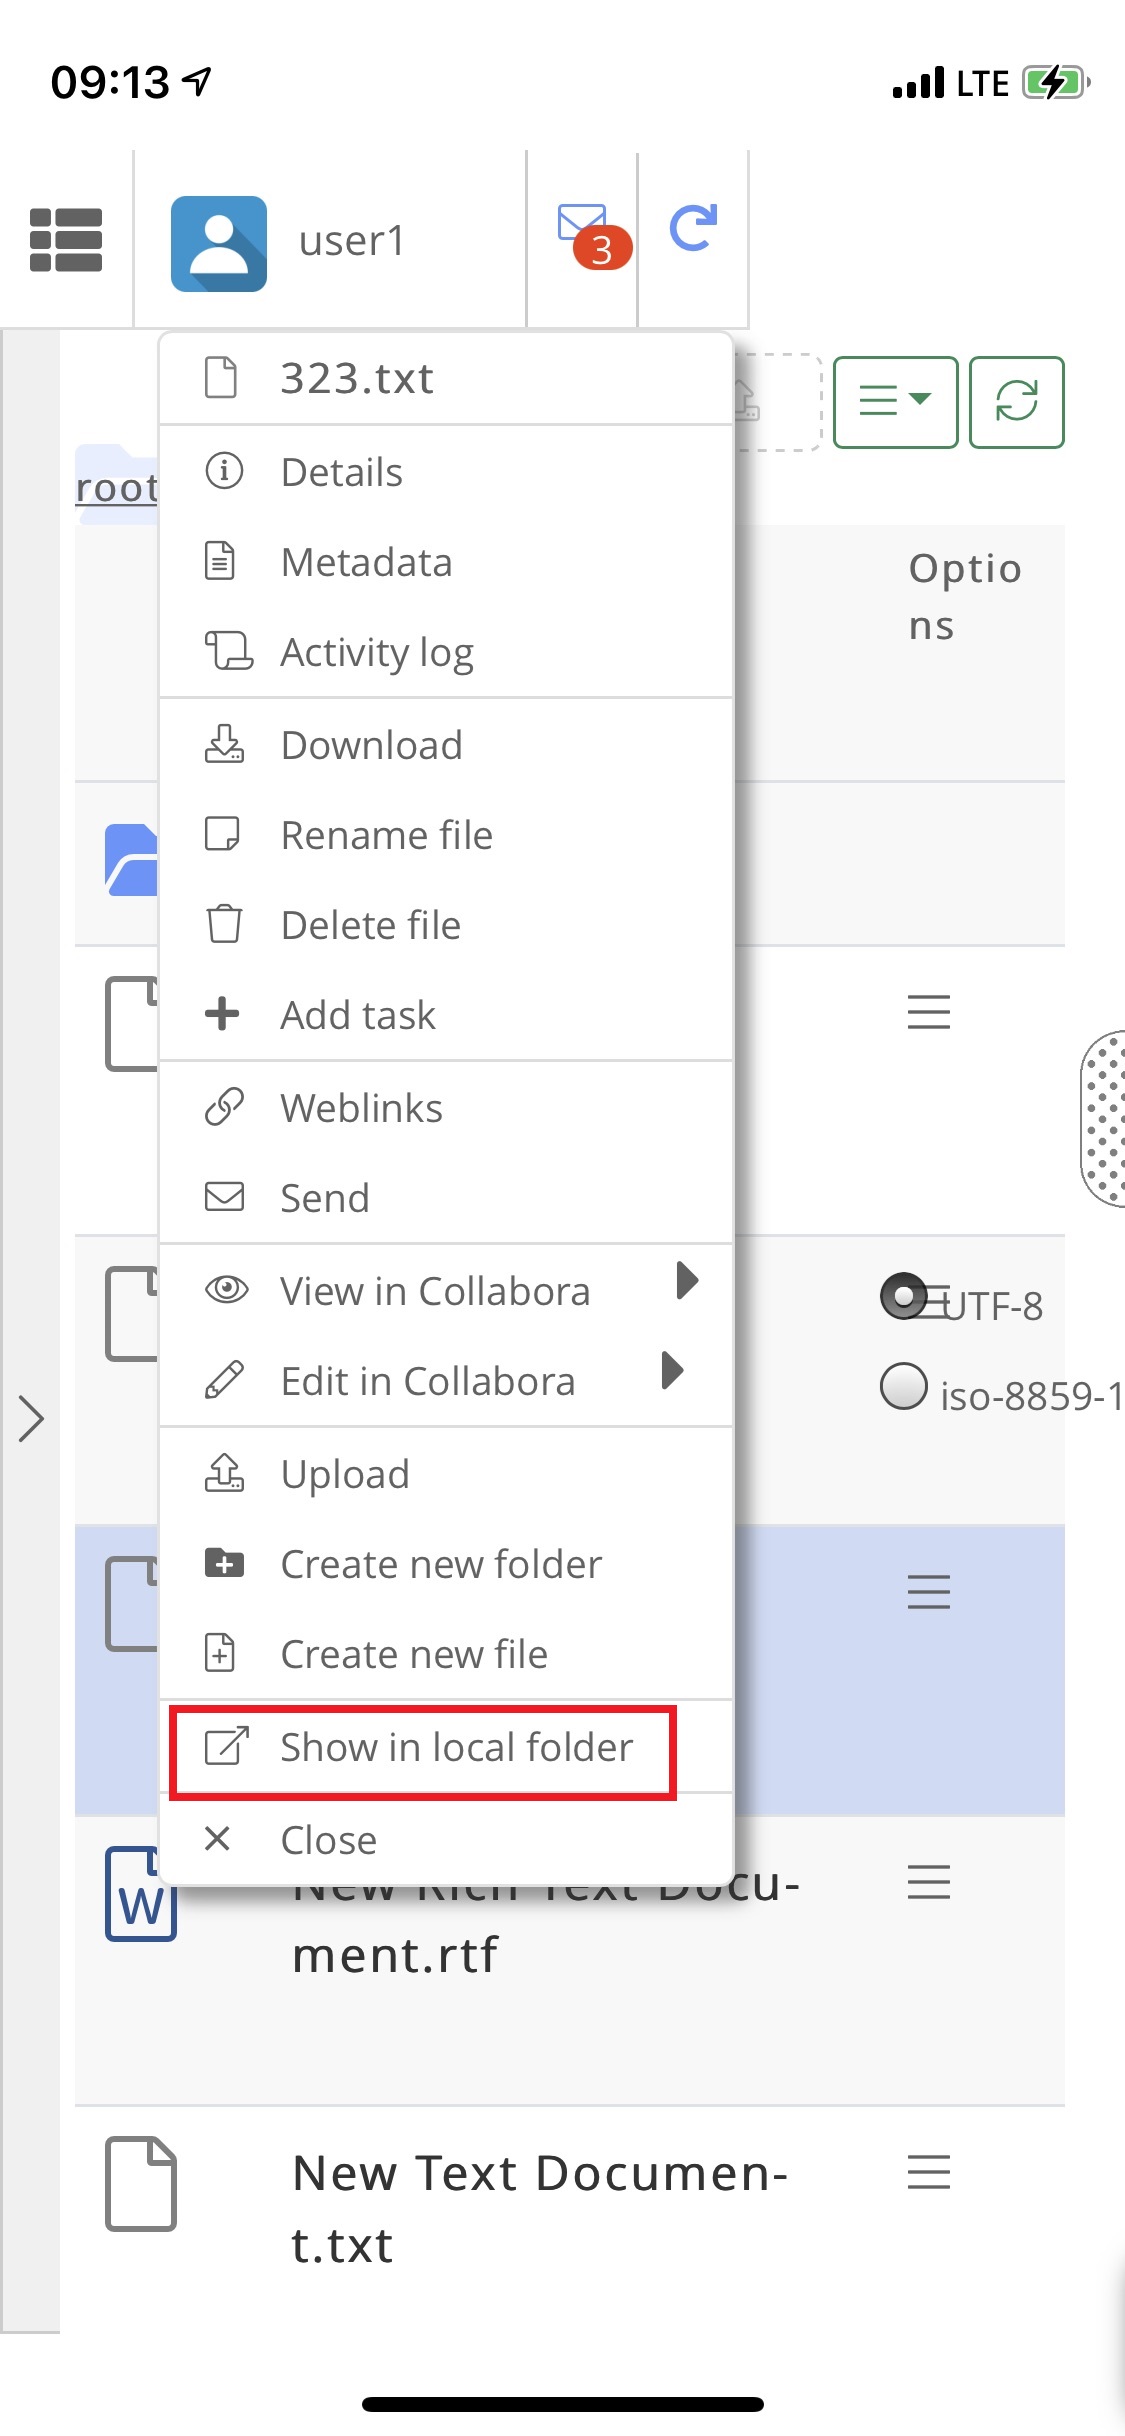Select Metadata in the context menu

click(446, 562)
